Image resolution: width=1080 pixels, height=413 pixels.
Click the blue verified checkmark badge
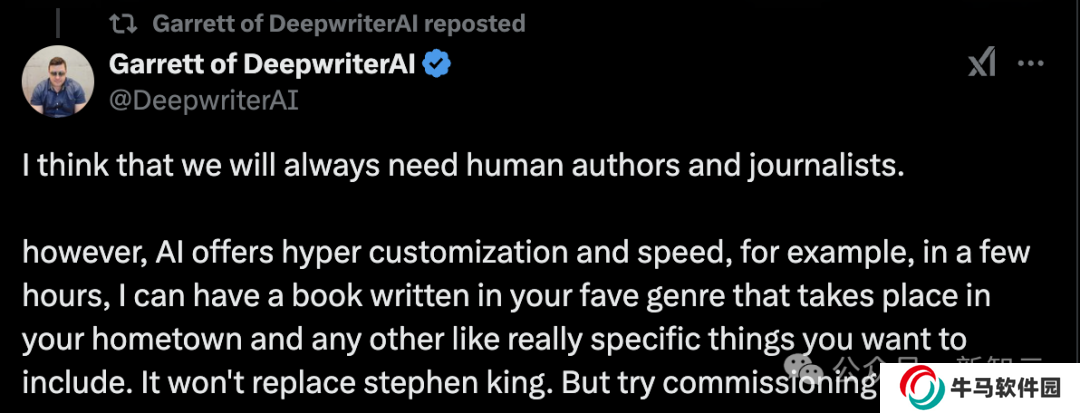tap(437, 65)
